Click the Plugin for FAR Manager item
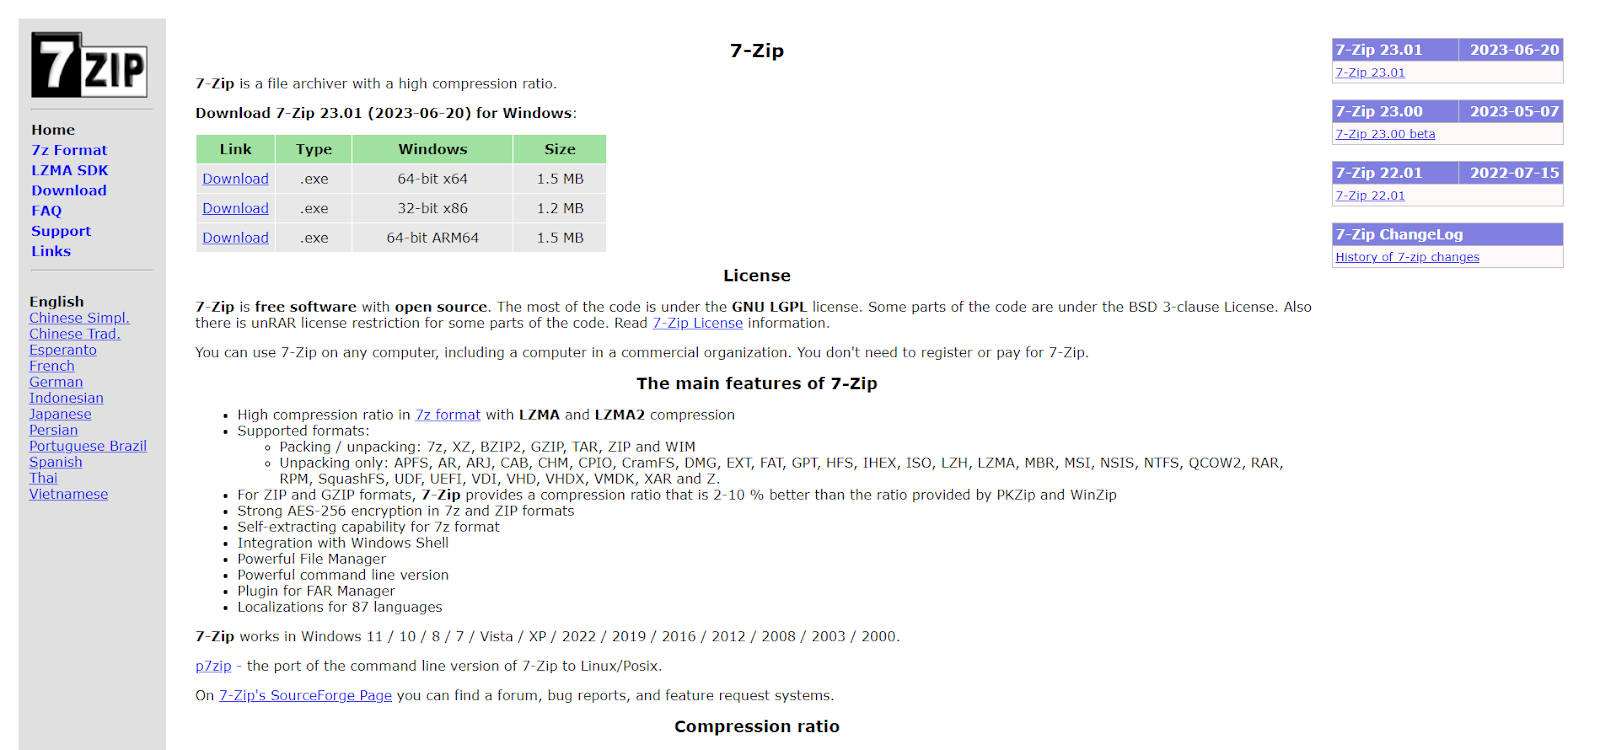 coord(316,591)
